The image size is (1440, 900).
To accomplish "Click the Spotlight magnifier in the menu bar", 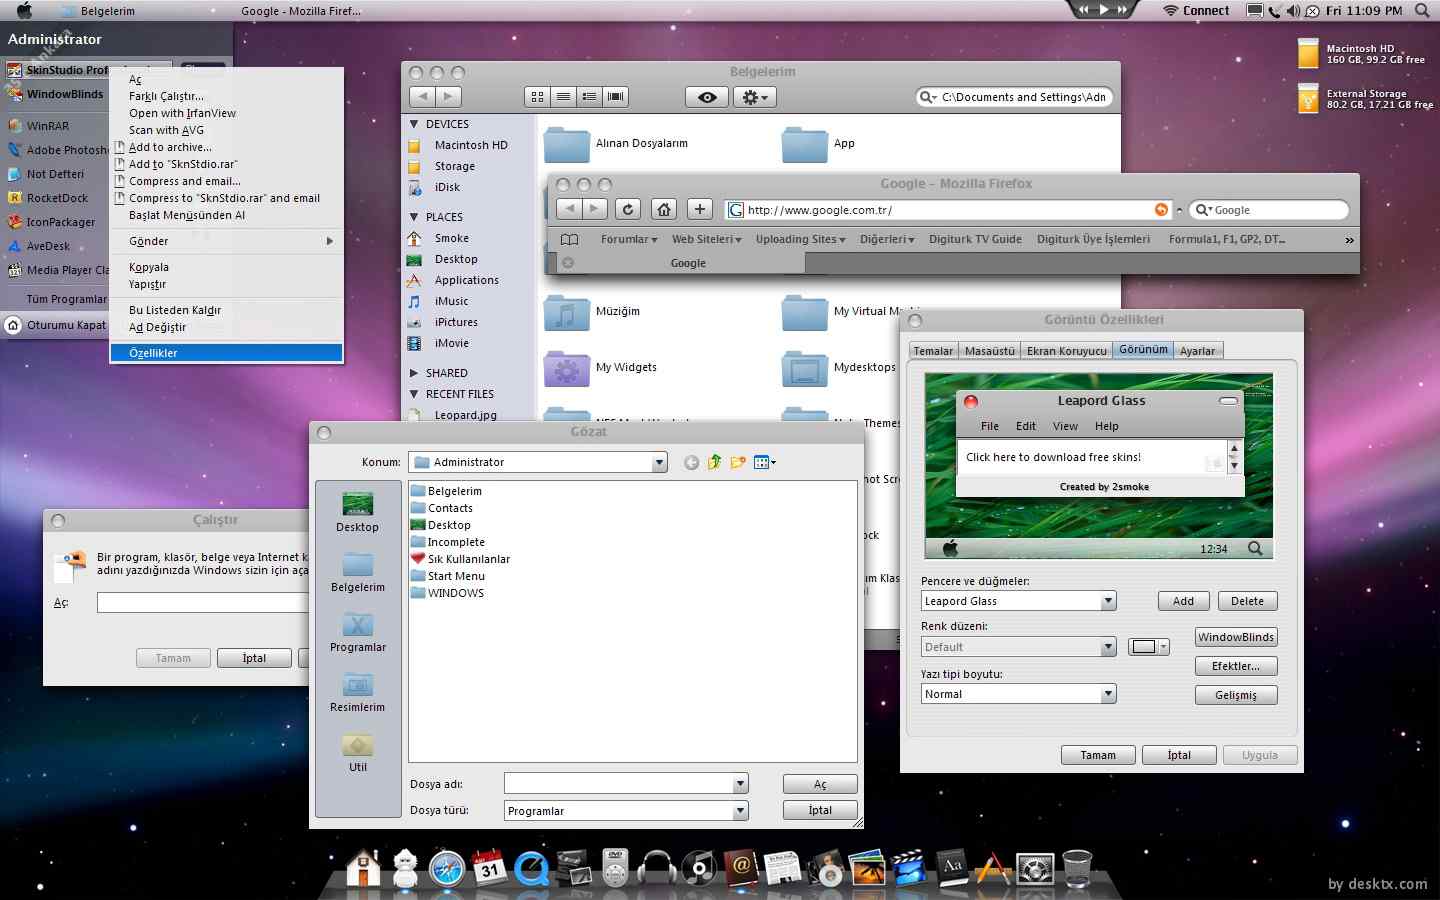I will pyautogui.click(x=1422, y=11).
